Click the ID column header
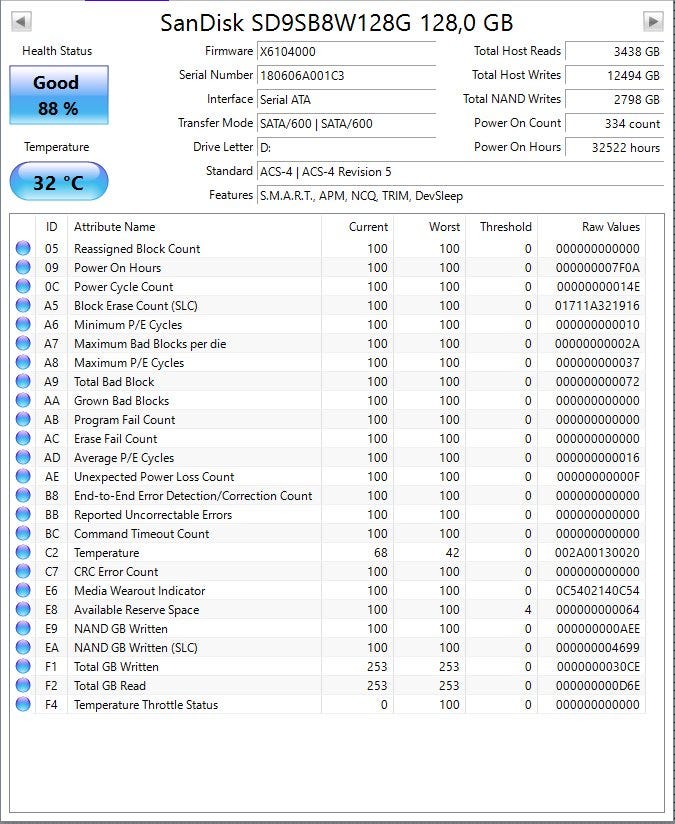This screenshot has width=675, height=824. pyautogui.click(x=52, y=226)
